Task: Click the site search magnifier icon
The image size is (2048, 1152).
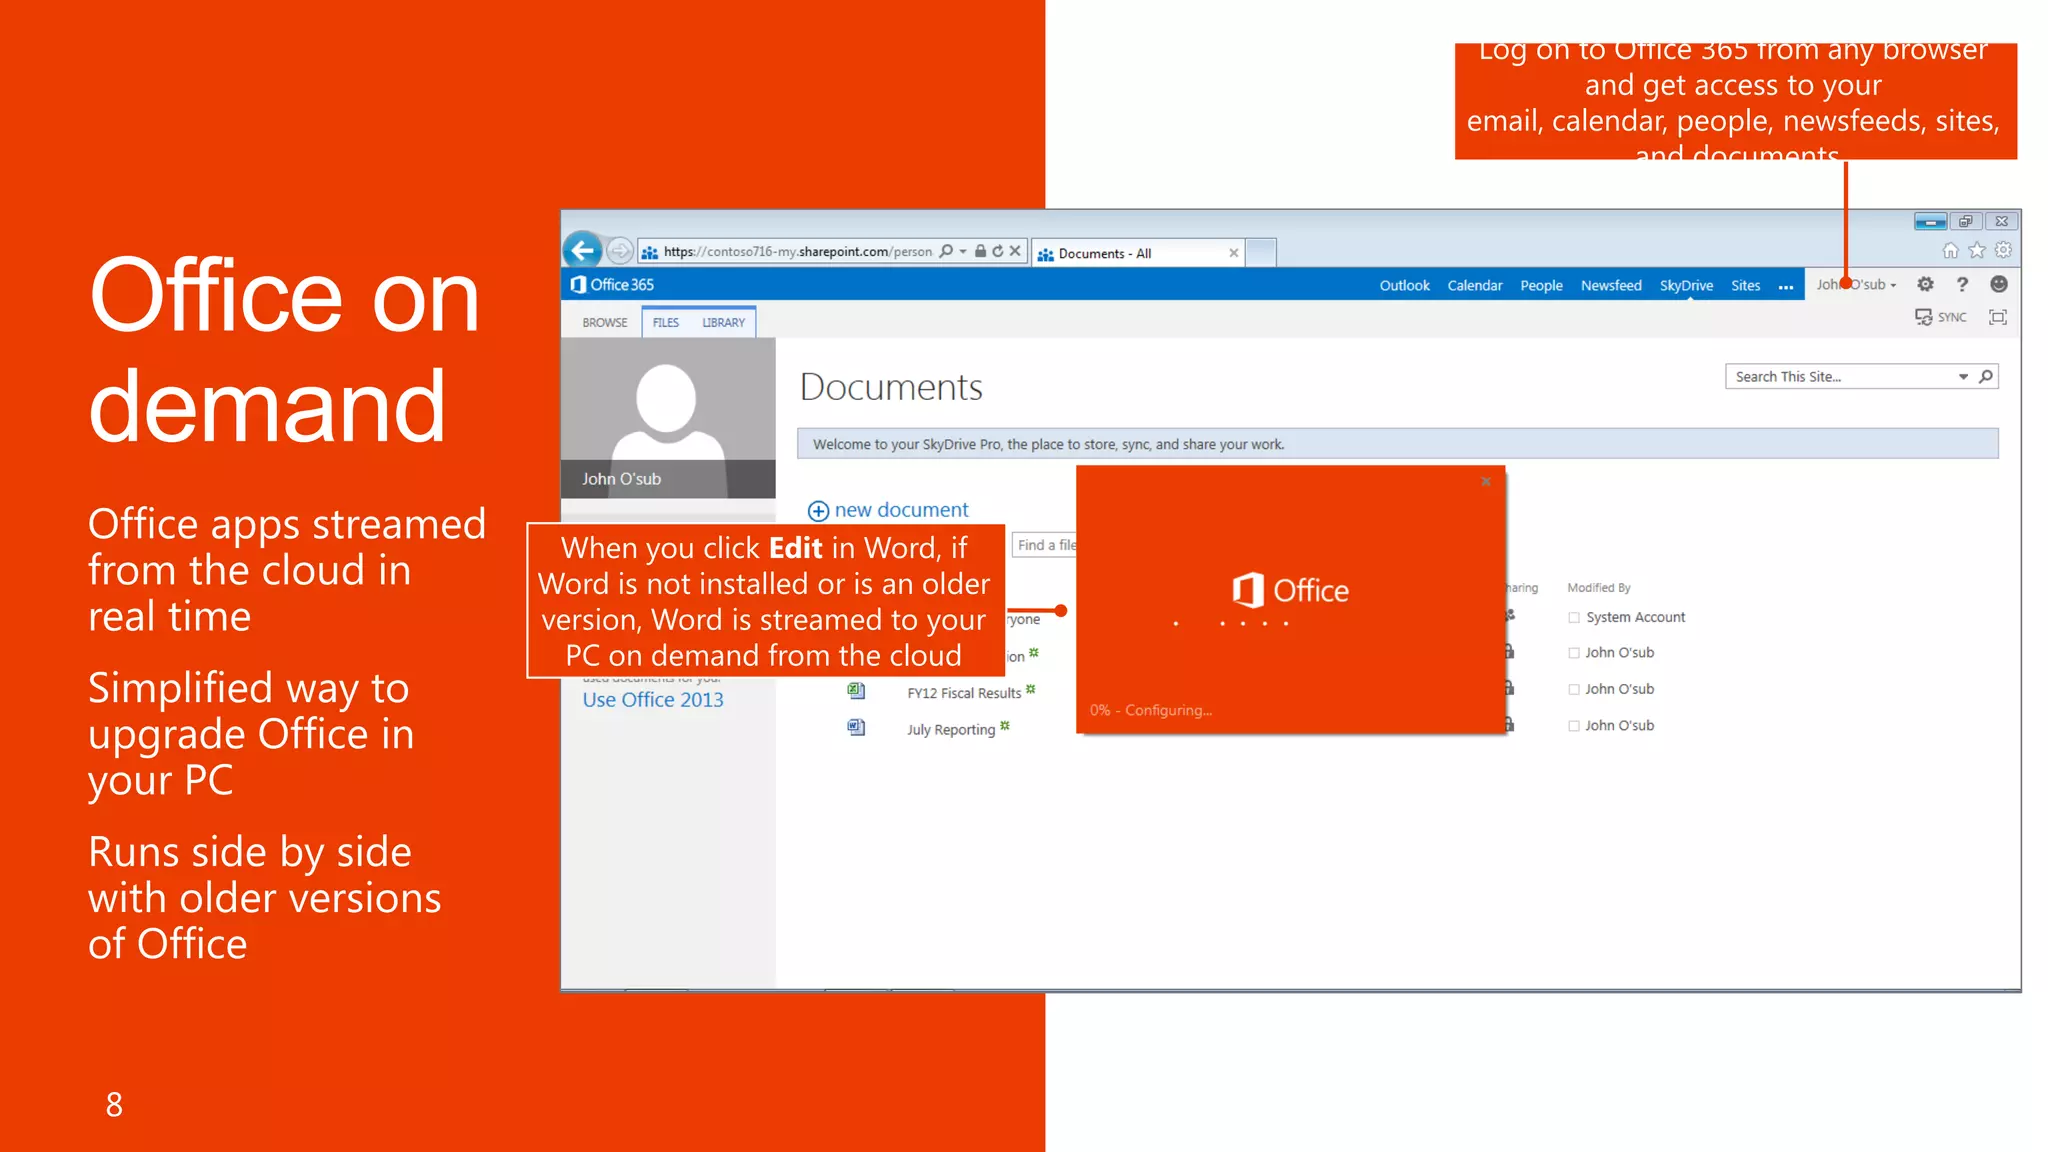Action: (x=1986, y=377)
